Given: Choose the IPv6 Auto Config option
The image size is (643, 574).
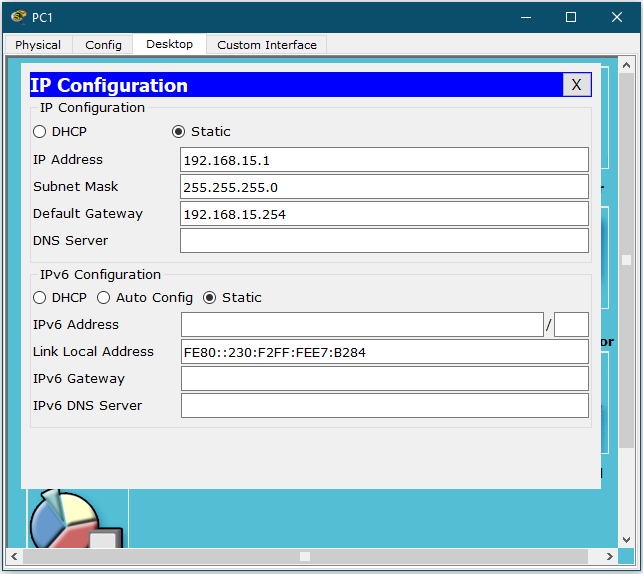Looking at the screenshot, I should [103, 298].
